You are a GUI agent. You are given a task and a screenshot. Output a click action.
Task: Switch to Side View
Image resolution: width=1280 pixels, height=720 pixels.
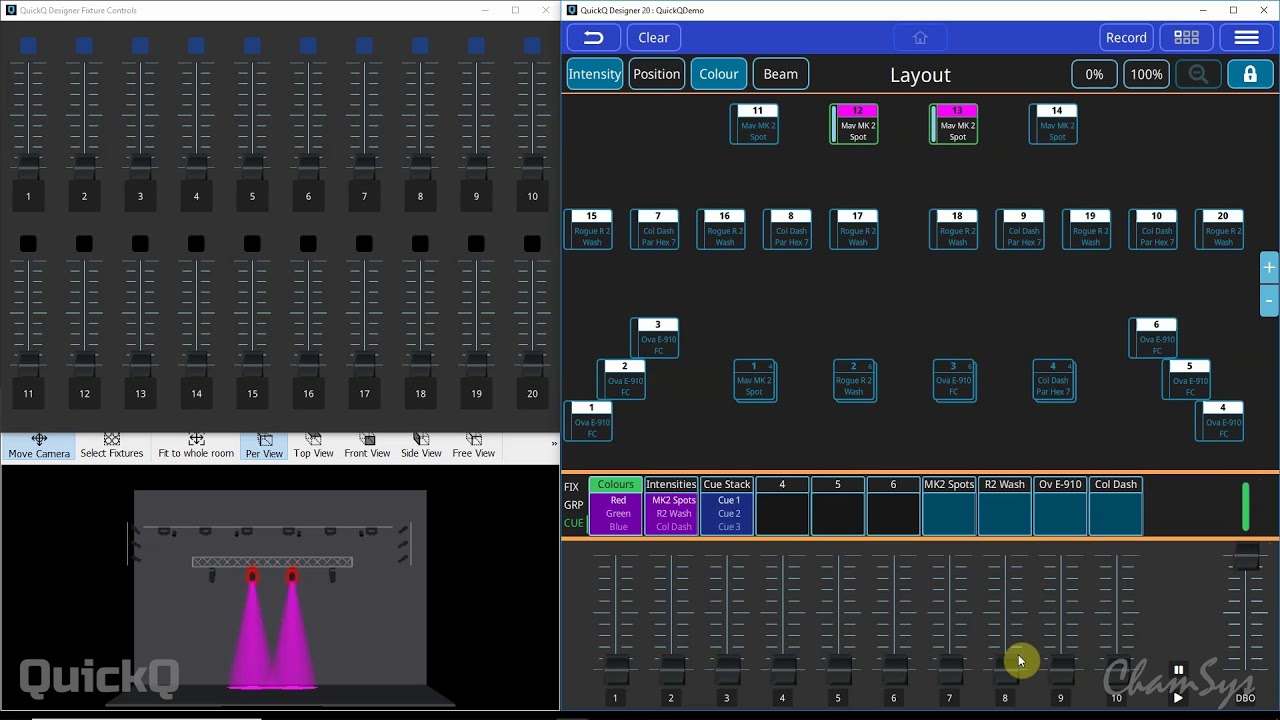click(421, 446)
